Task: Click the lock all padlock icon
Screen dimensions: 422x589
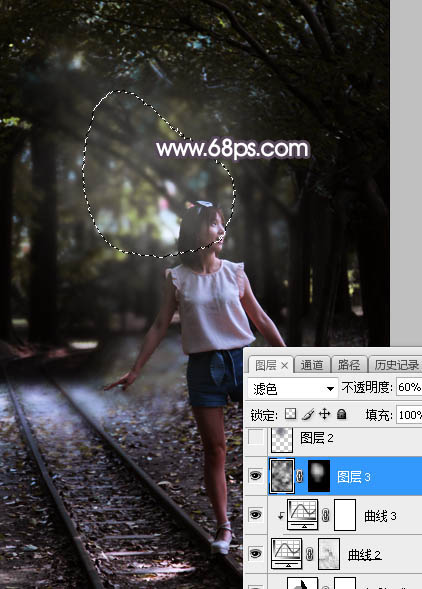Action: tap(342, 414)
